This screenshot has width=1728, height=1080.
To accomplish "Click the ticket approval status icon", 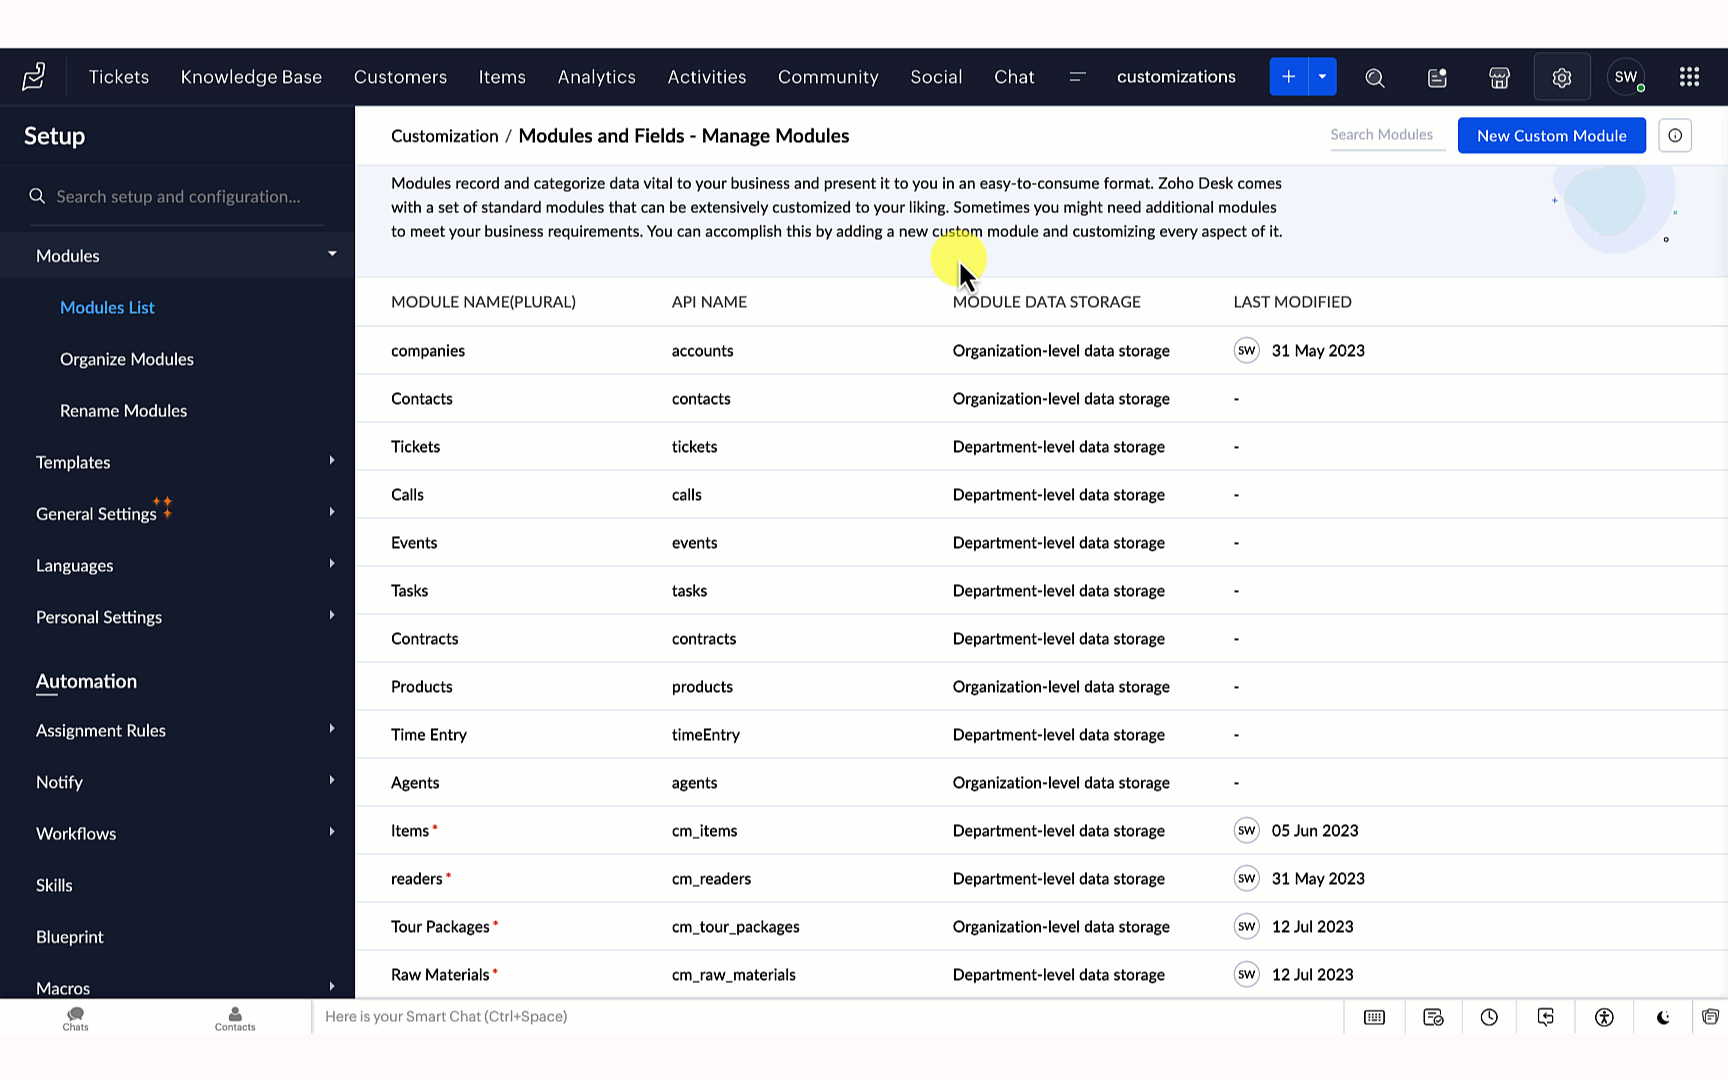I will coord(1433,1017).
